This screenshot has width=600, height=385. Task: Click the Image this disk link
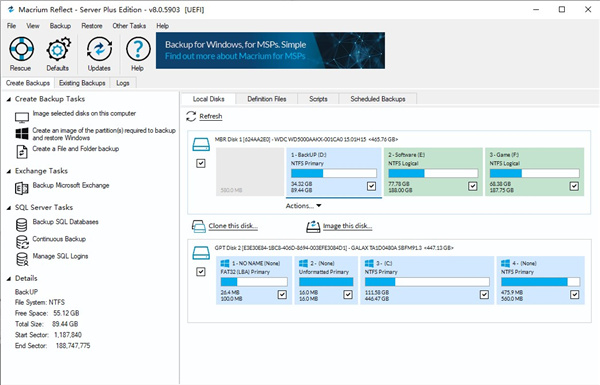pos(347,226)
